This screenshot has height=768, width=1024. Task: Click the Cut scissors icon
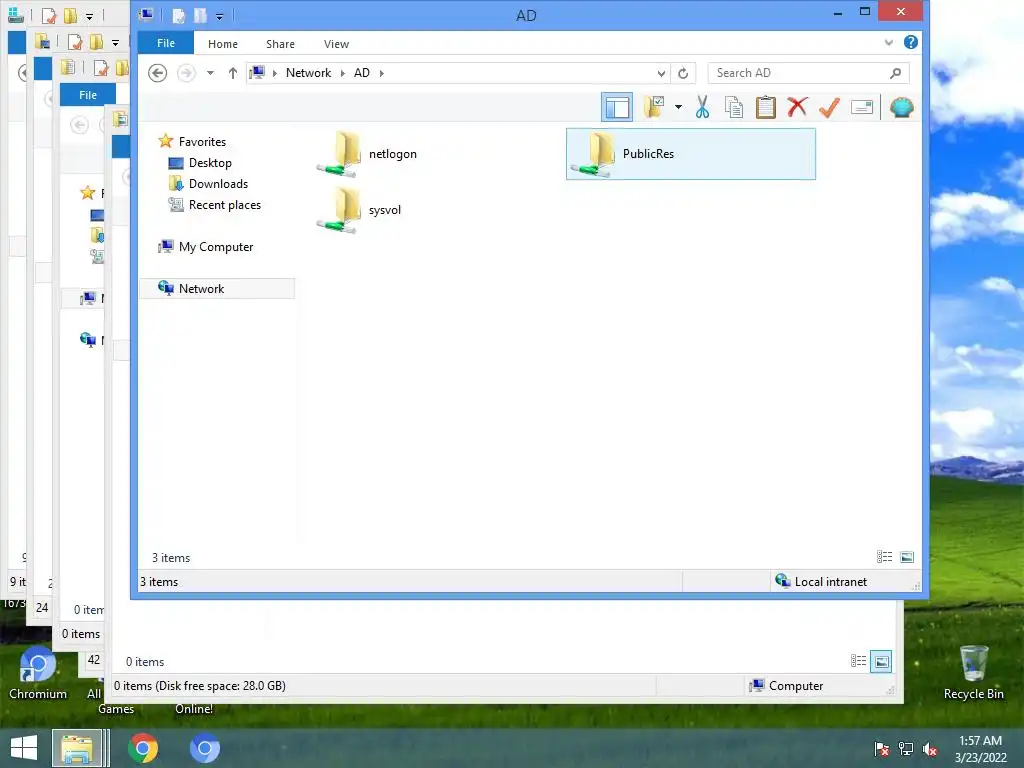coord(702,107)
